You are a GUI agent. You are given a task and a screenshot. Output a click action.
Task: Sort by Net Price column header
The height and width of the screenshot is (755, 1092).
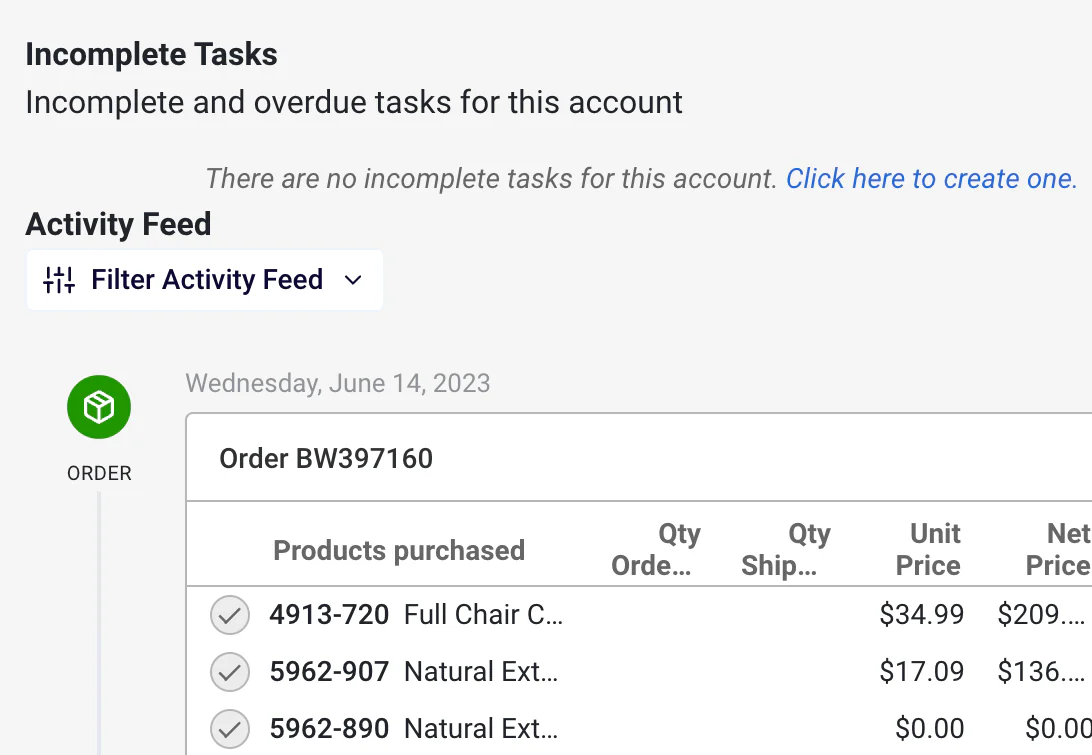pos(1058,550)
